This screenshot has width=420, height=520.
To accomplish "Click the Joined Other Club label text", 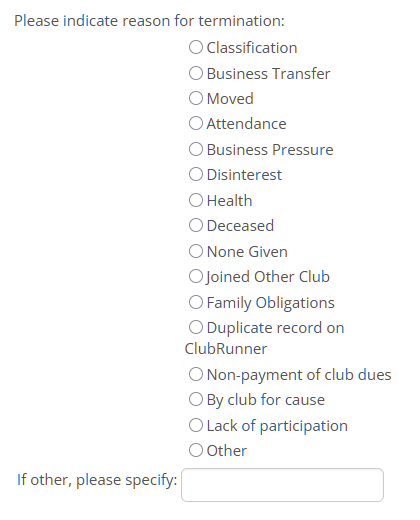I will click(268, 277).
